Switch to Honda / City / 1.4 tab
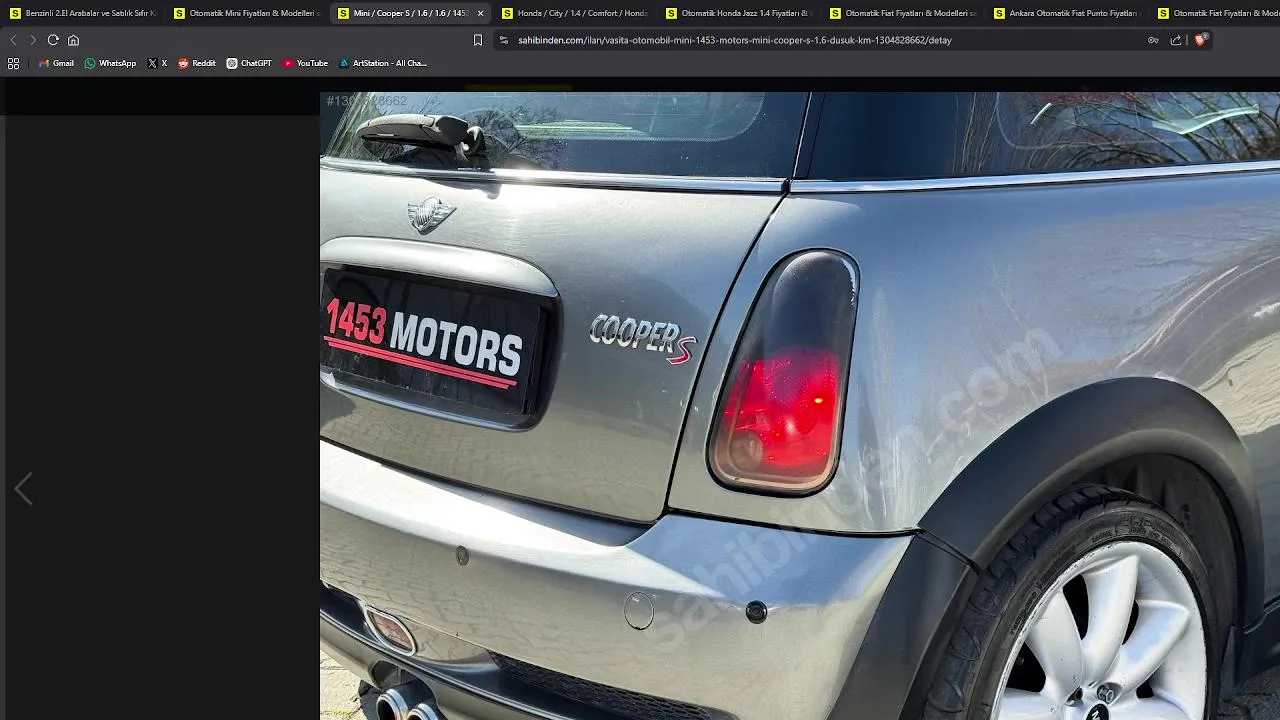 tap(574, 13)
